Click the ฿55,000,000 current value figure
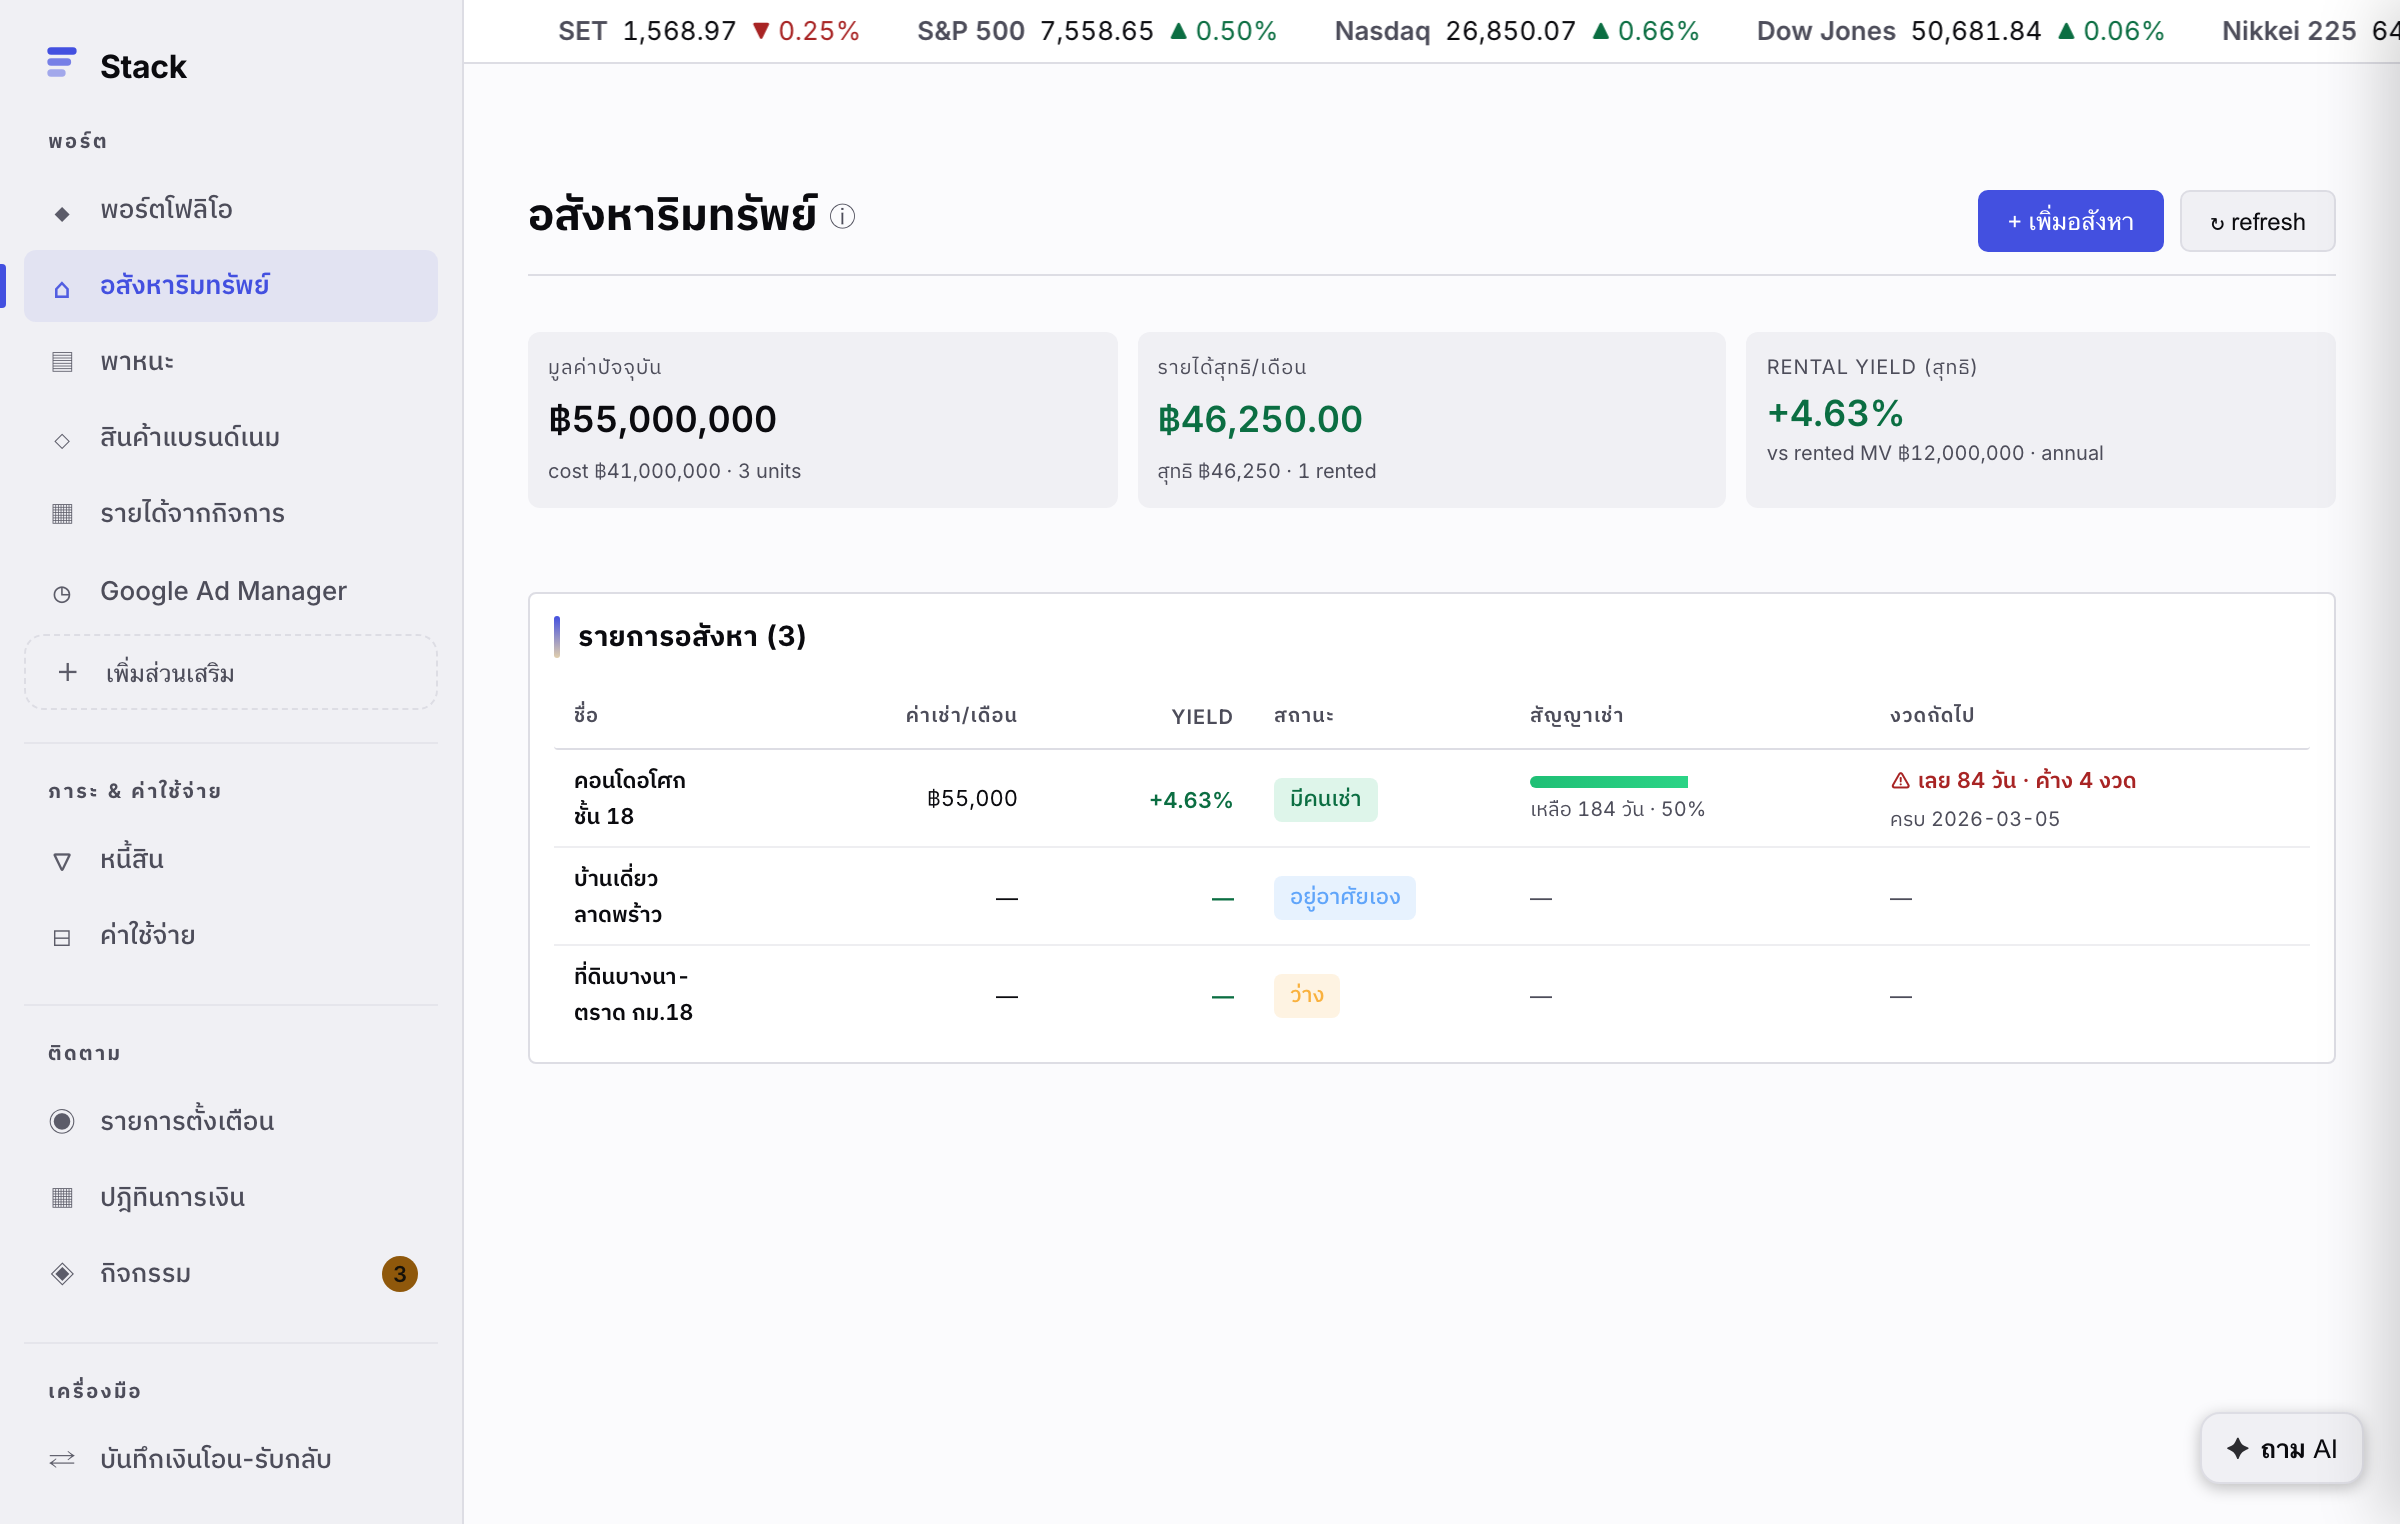Viewport: 2400px width, 1524px height. 662,419
